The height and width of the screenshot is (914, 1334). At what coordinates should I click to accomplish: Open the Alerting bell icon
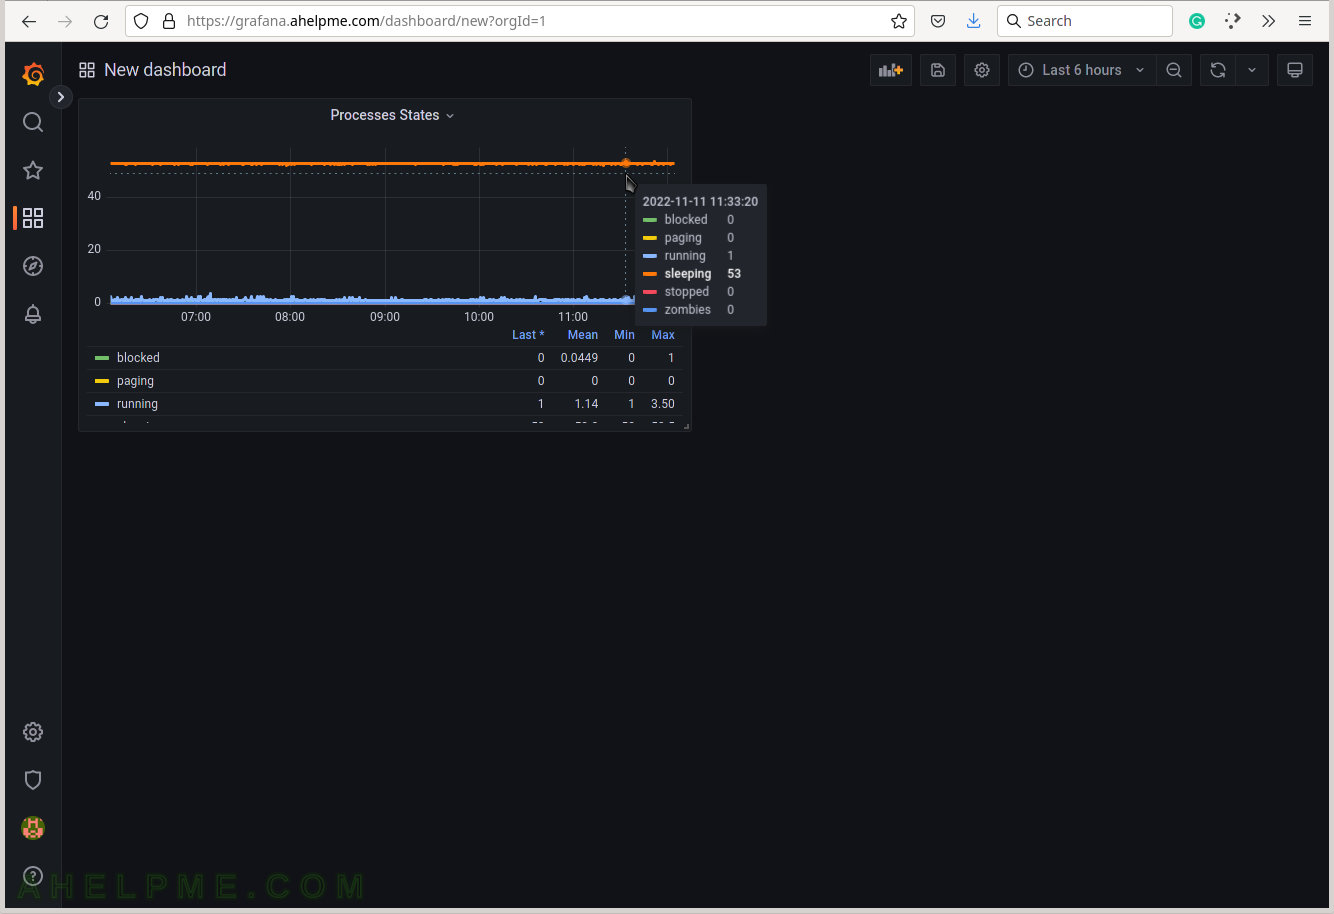33,314
